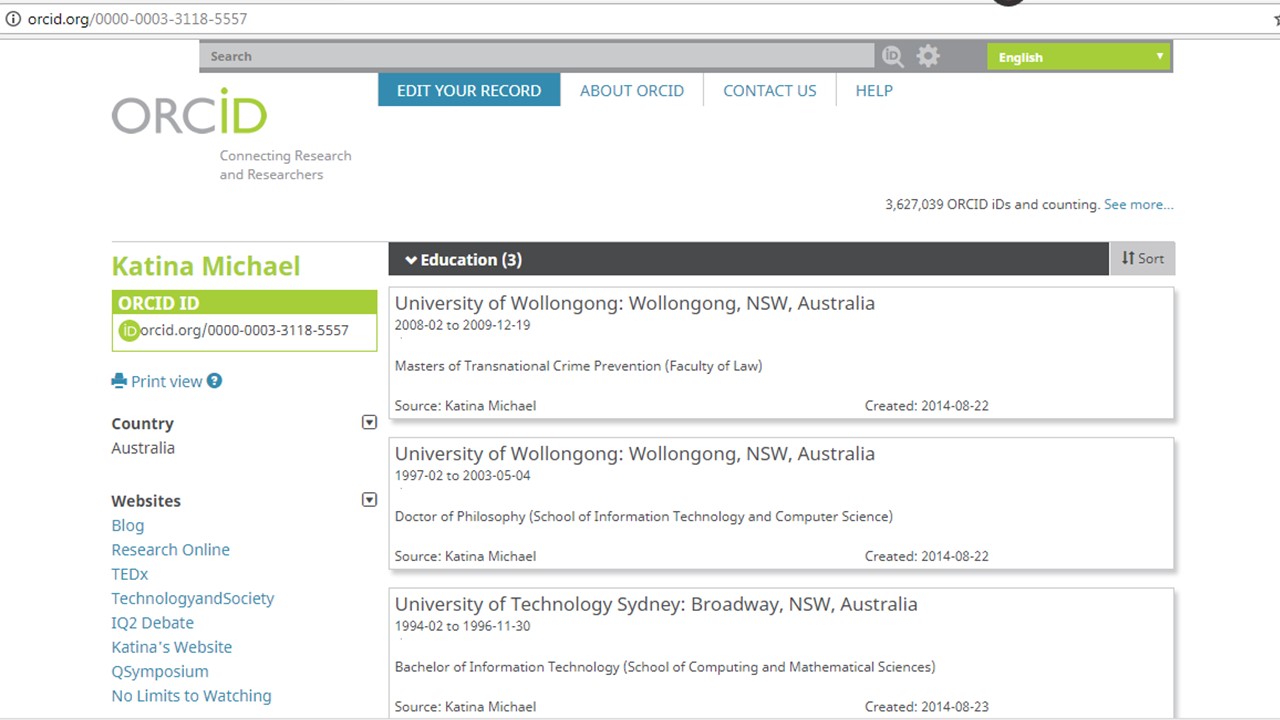Open the Blog website link
Screen dimensions: 1280x720
click(128, 525)
